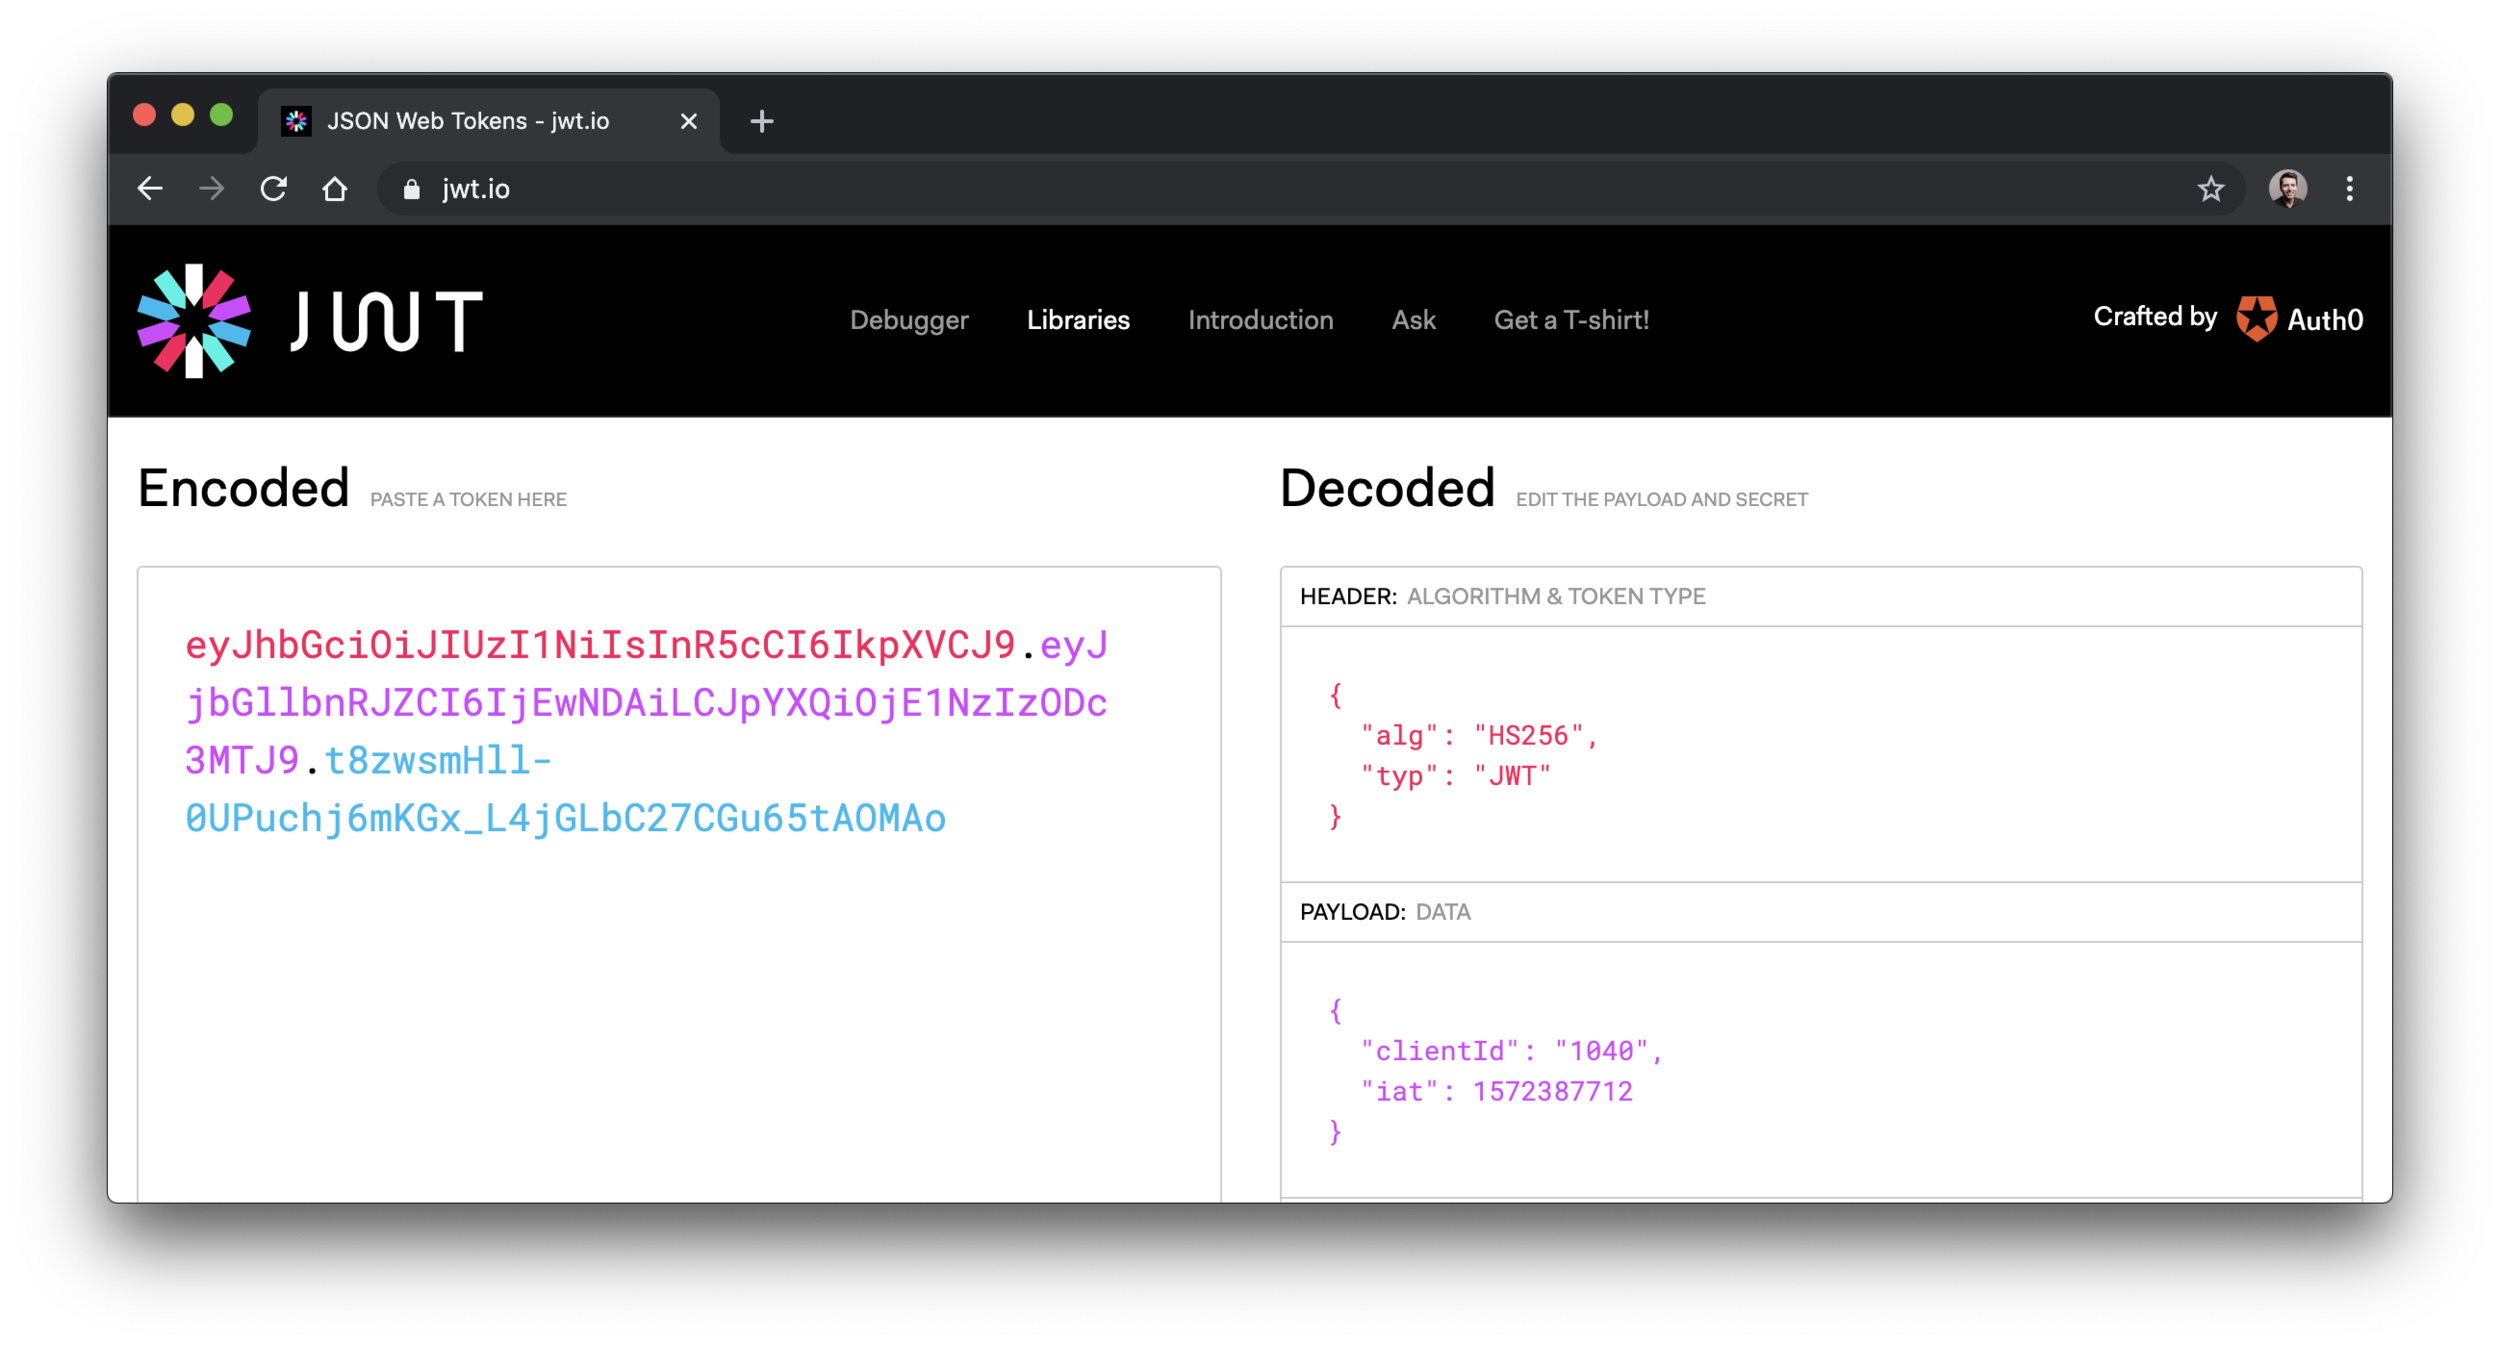The width and height of the screenshot is (2500, 1345).
Task: Click in the address bar URL
Action: click(x=476, y=190)
